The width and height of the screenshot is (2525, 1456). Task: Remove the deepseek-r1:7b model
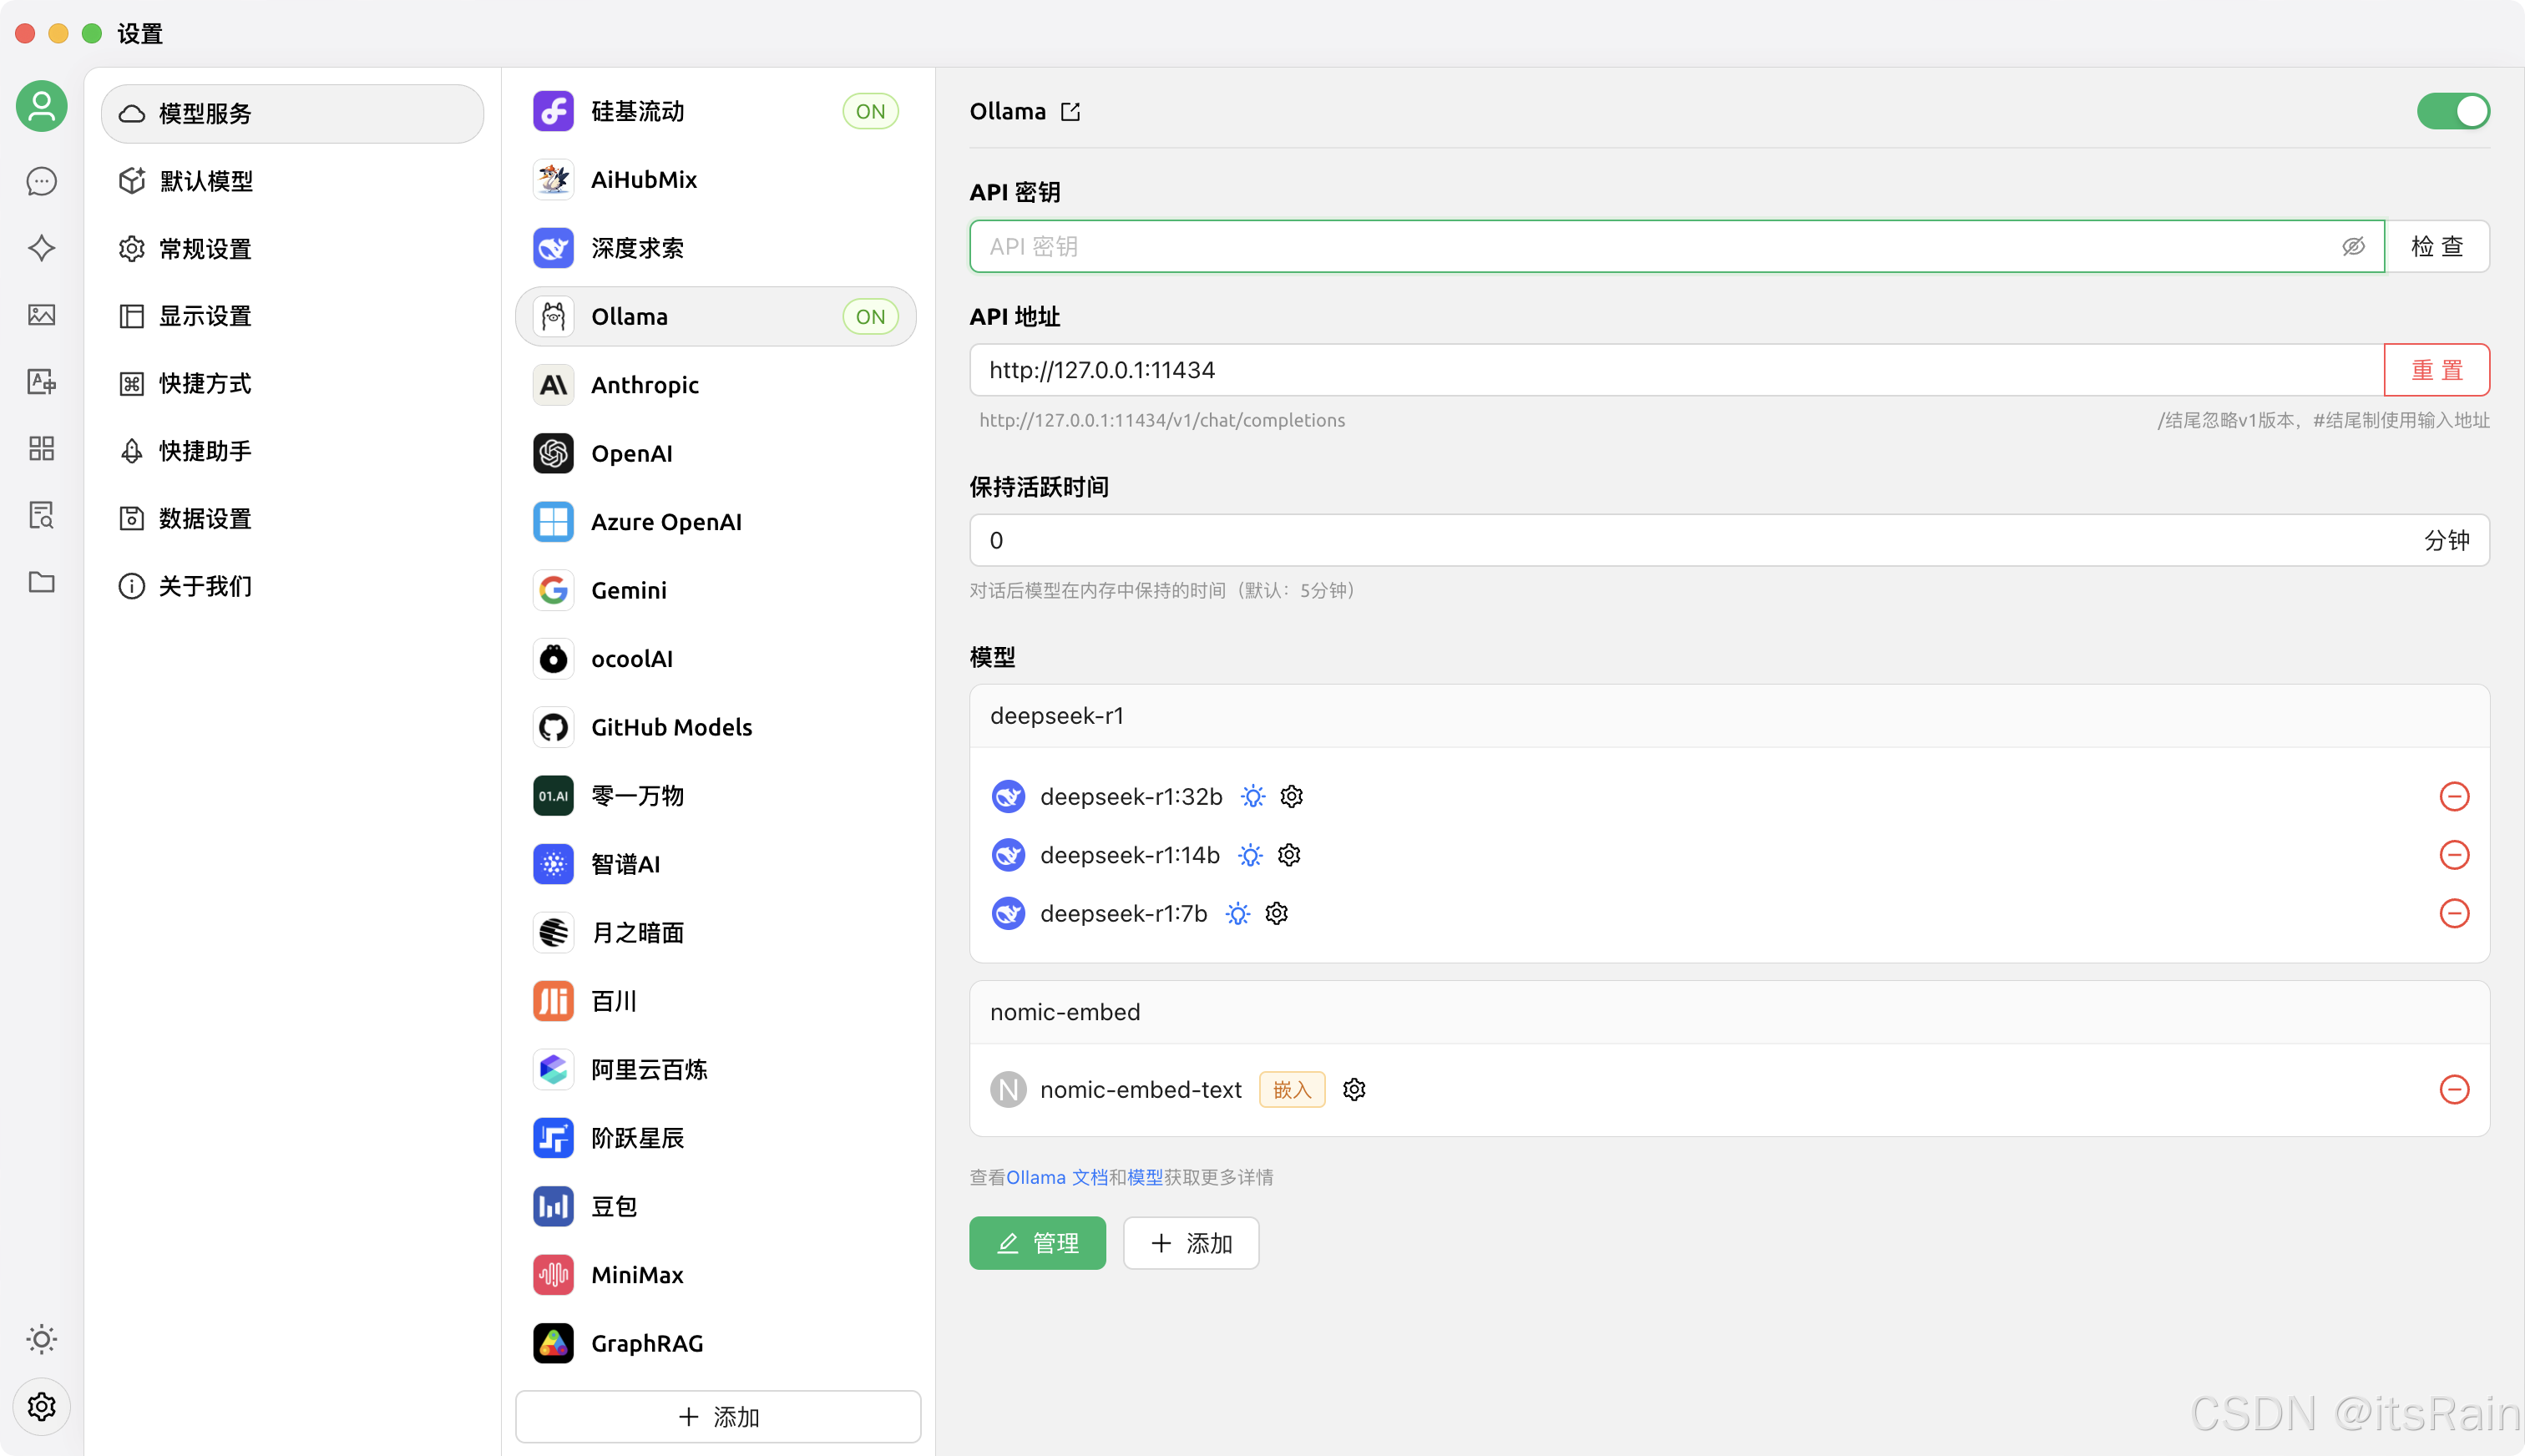tap(2454, 913)
